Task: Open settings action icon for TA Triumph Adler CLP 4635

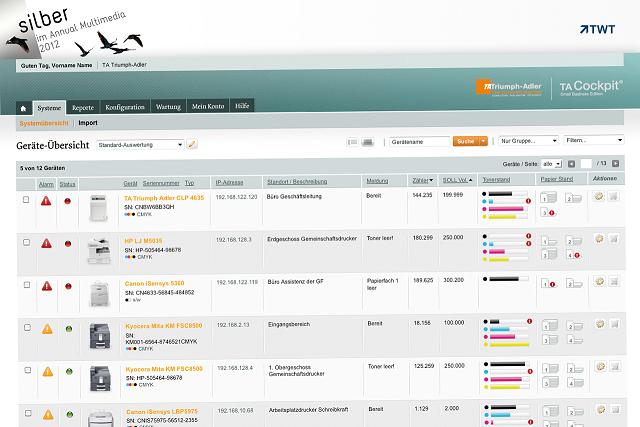Action: (598, 196)
